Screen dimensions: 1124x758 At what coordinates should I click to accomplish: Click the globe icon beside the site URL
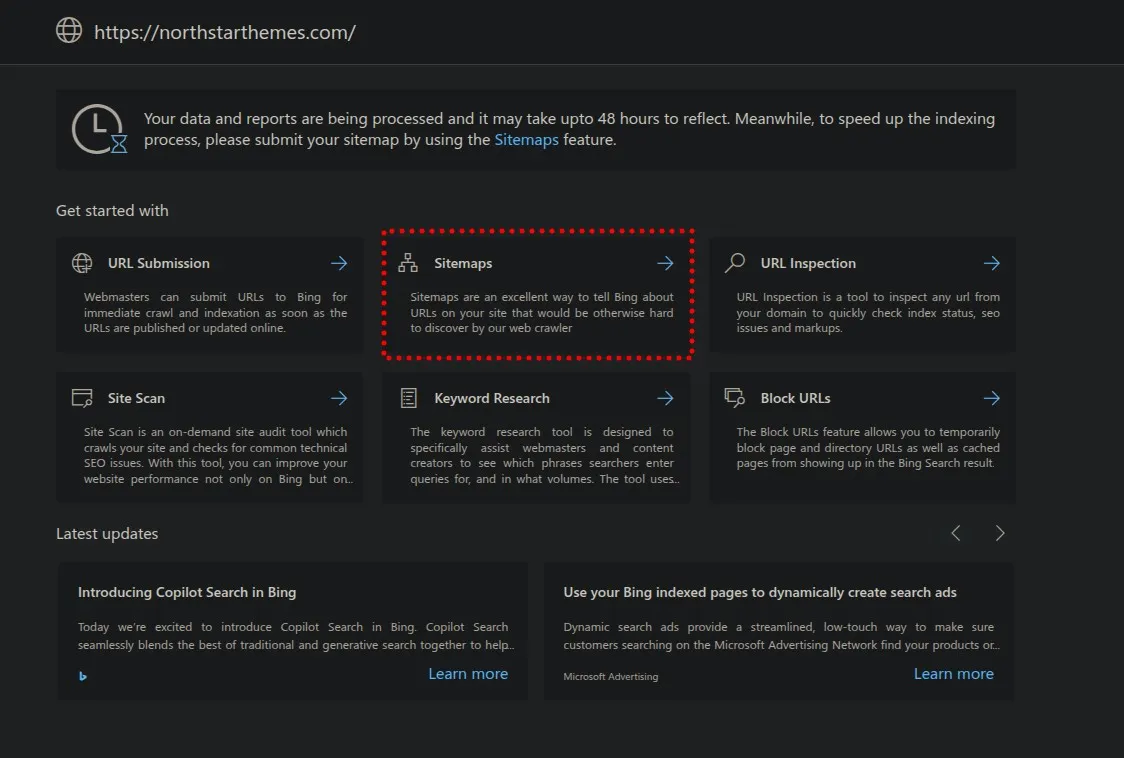[x=69, y=30]
